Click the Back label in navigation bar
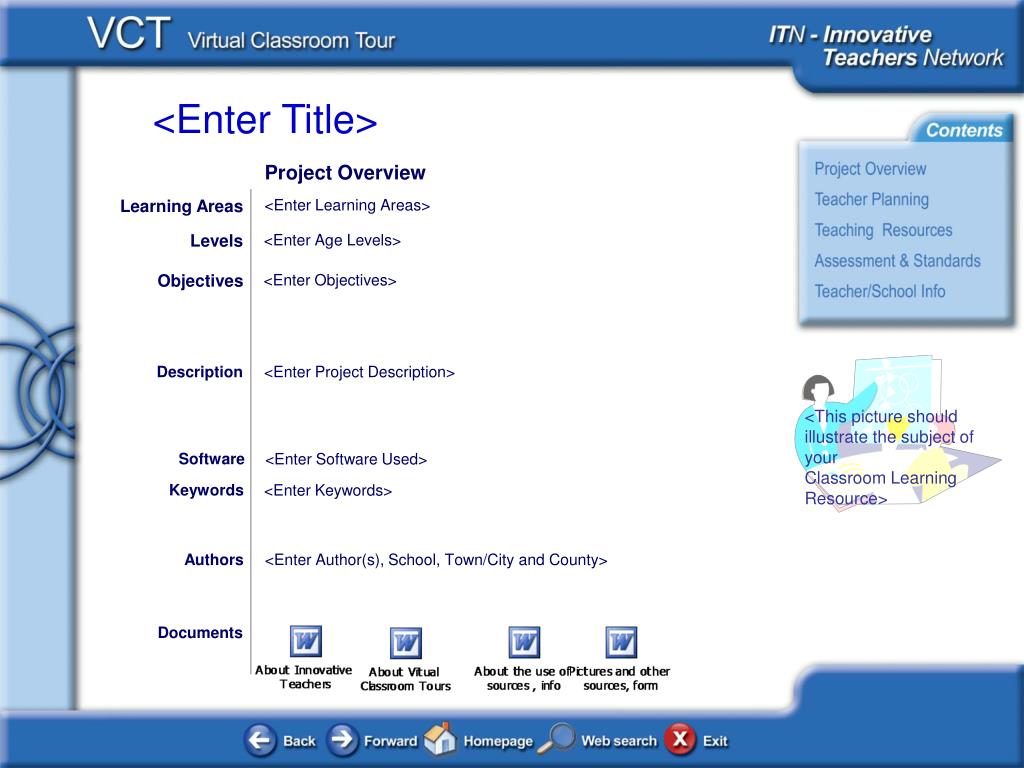The height and width of the screenshot is (768, 1024). [x=299, y=741]
